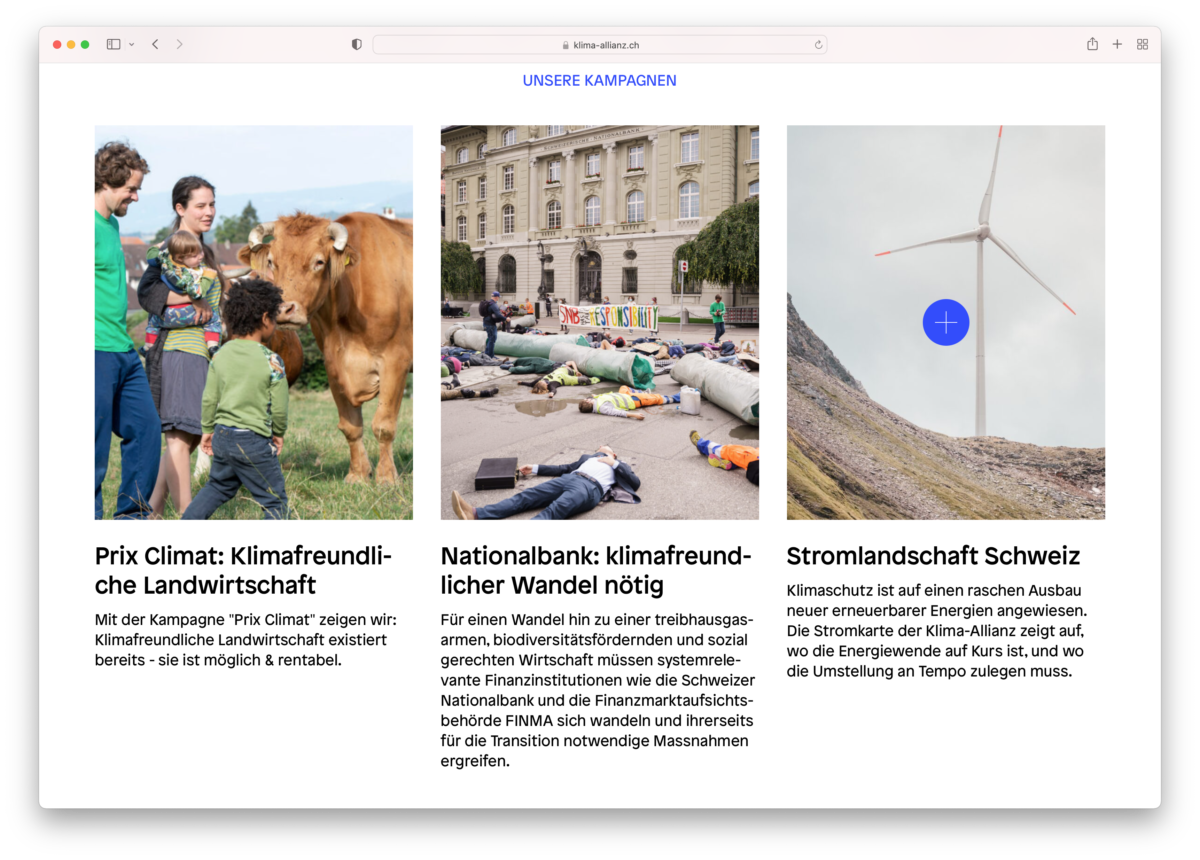This screenshot has height=860, width=1200.
Task: Open the Nationalbank: klimafreundlicher Wandel nötig heading
Action: (x=595, y=570)
